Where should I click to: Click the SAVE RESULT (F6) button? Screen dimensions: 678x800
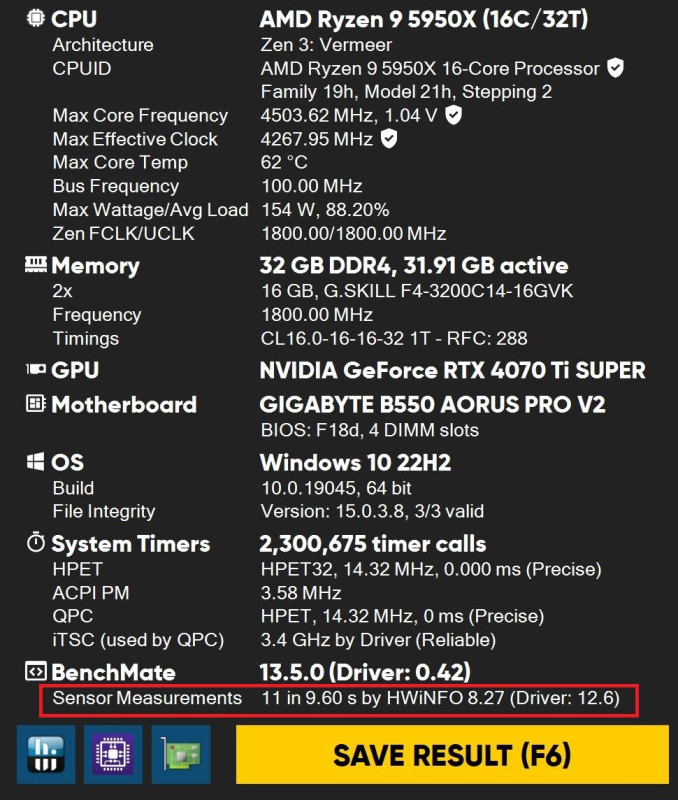click(x=452, y=755)
